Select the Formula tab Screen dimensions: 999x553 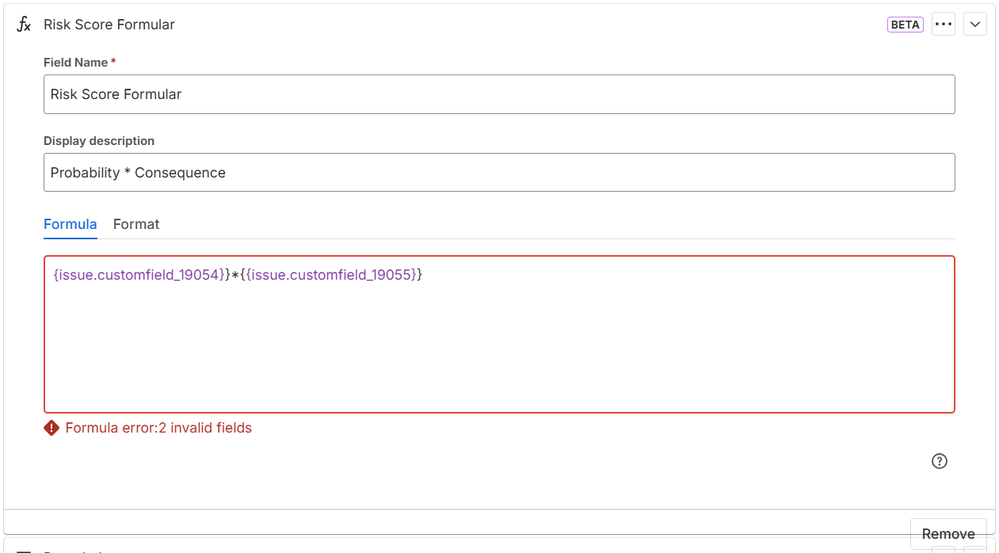(x=70, y=224)
